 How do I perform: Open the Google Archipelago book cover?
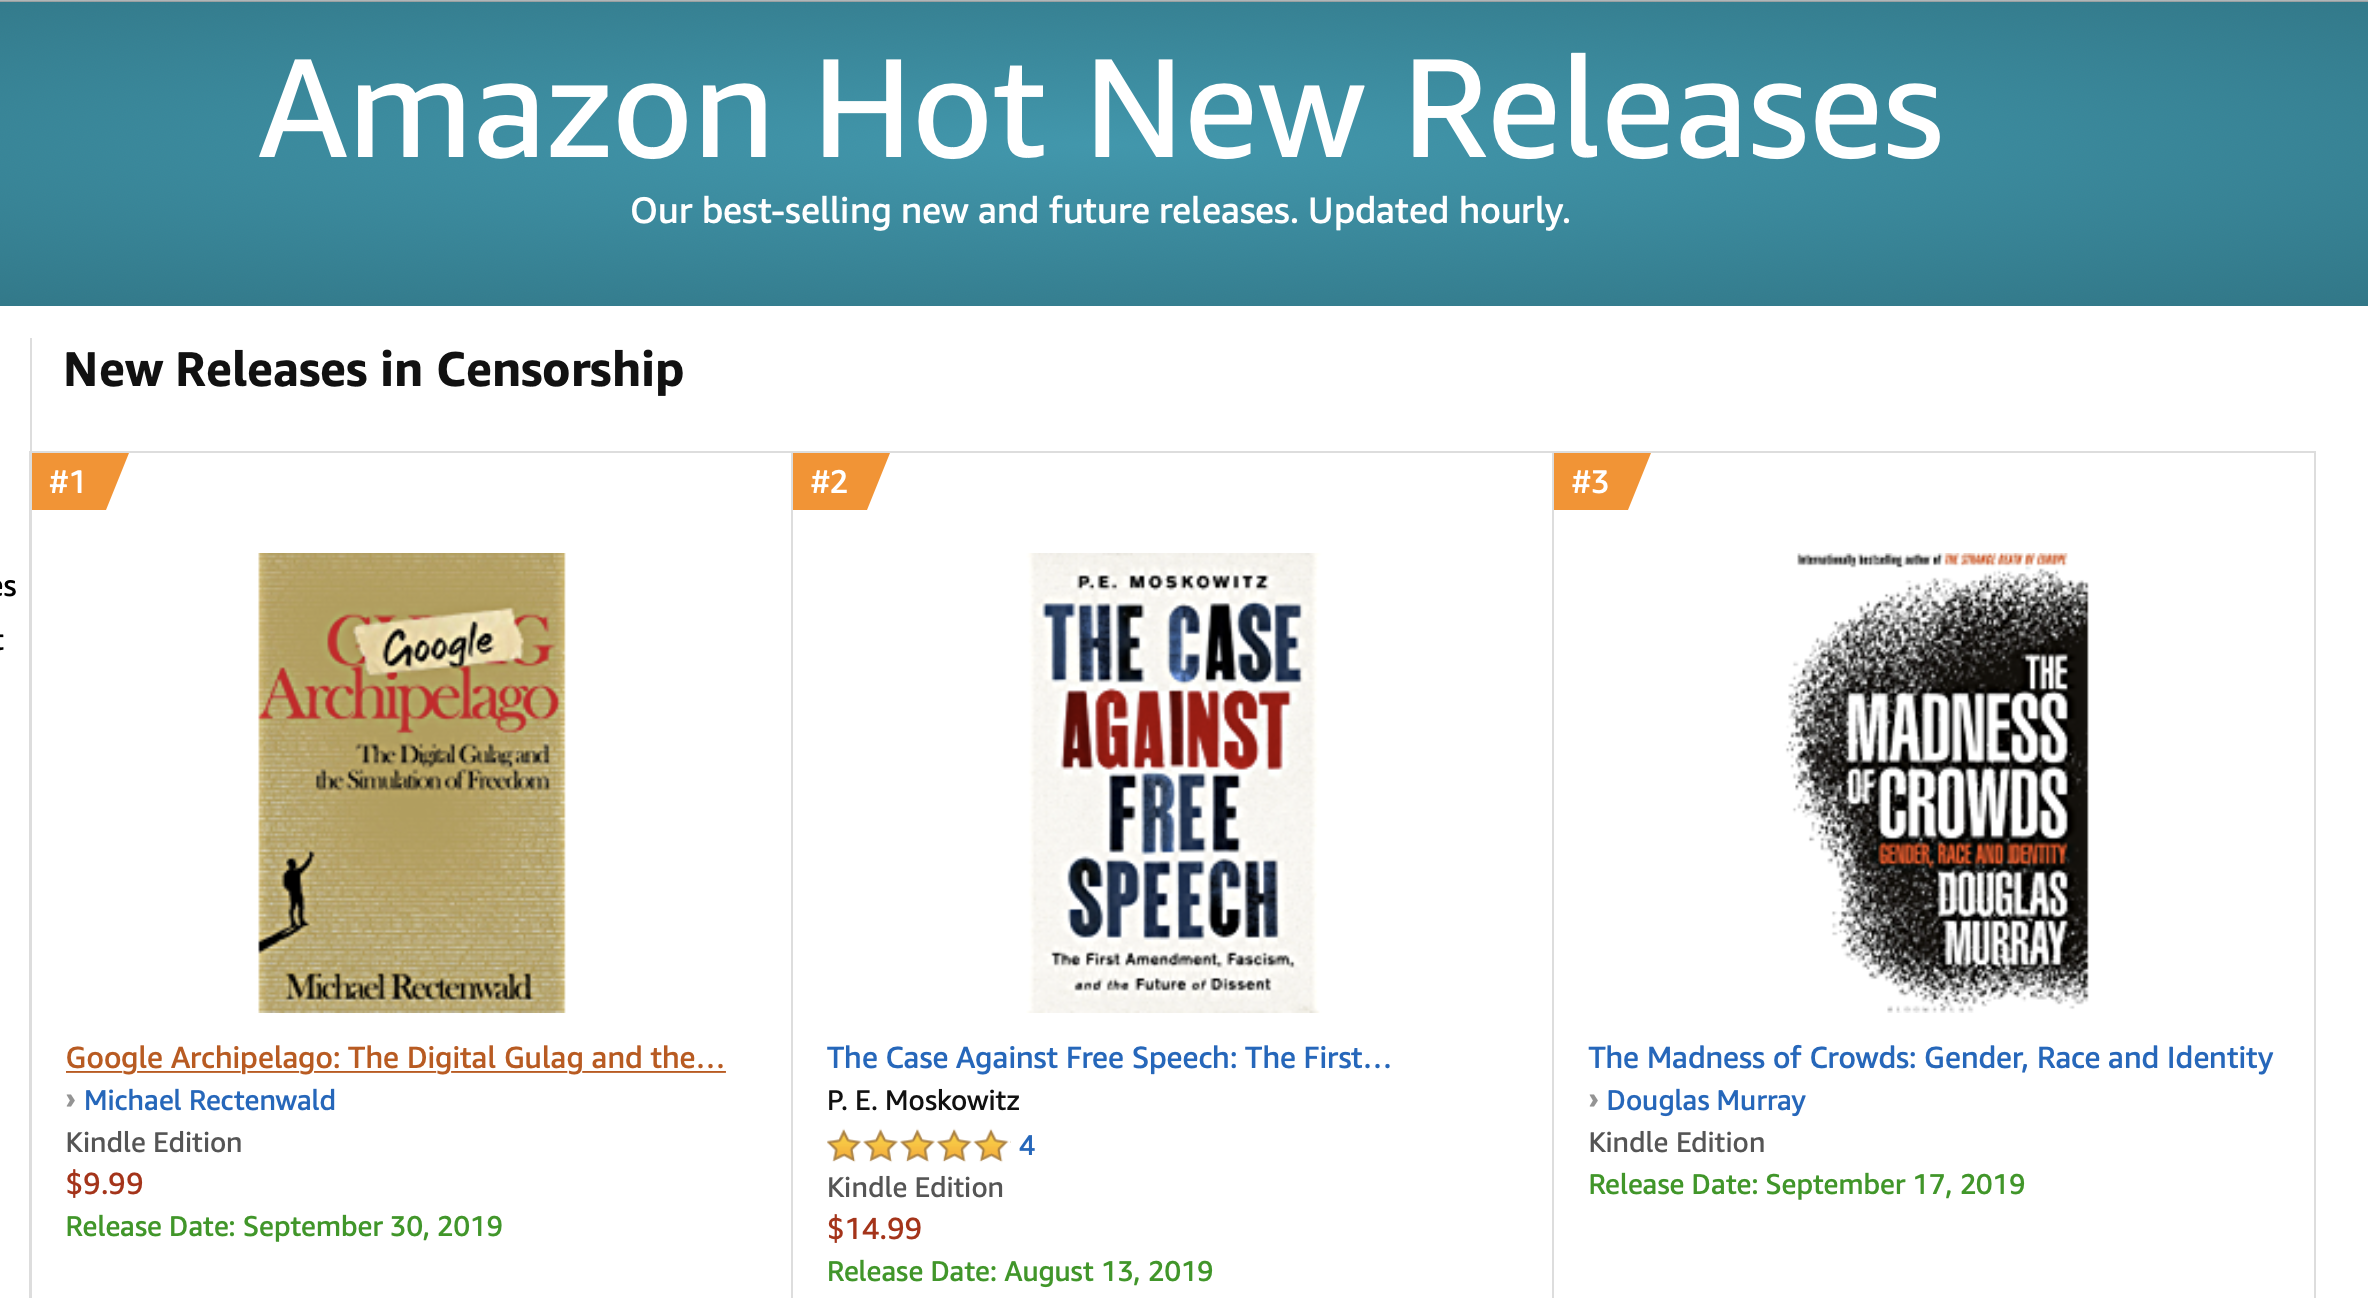[x=411, y=782]
